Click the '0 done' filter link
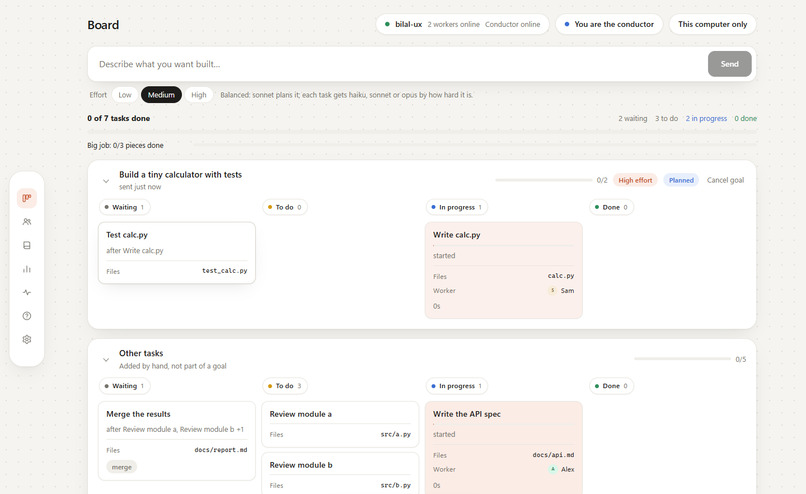 tap(745, 118)
